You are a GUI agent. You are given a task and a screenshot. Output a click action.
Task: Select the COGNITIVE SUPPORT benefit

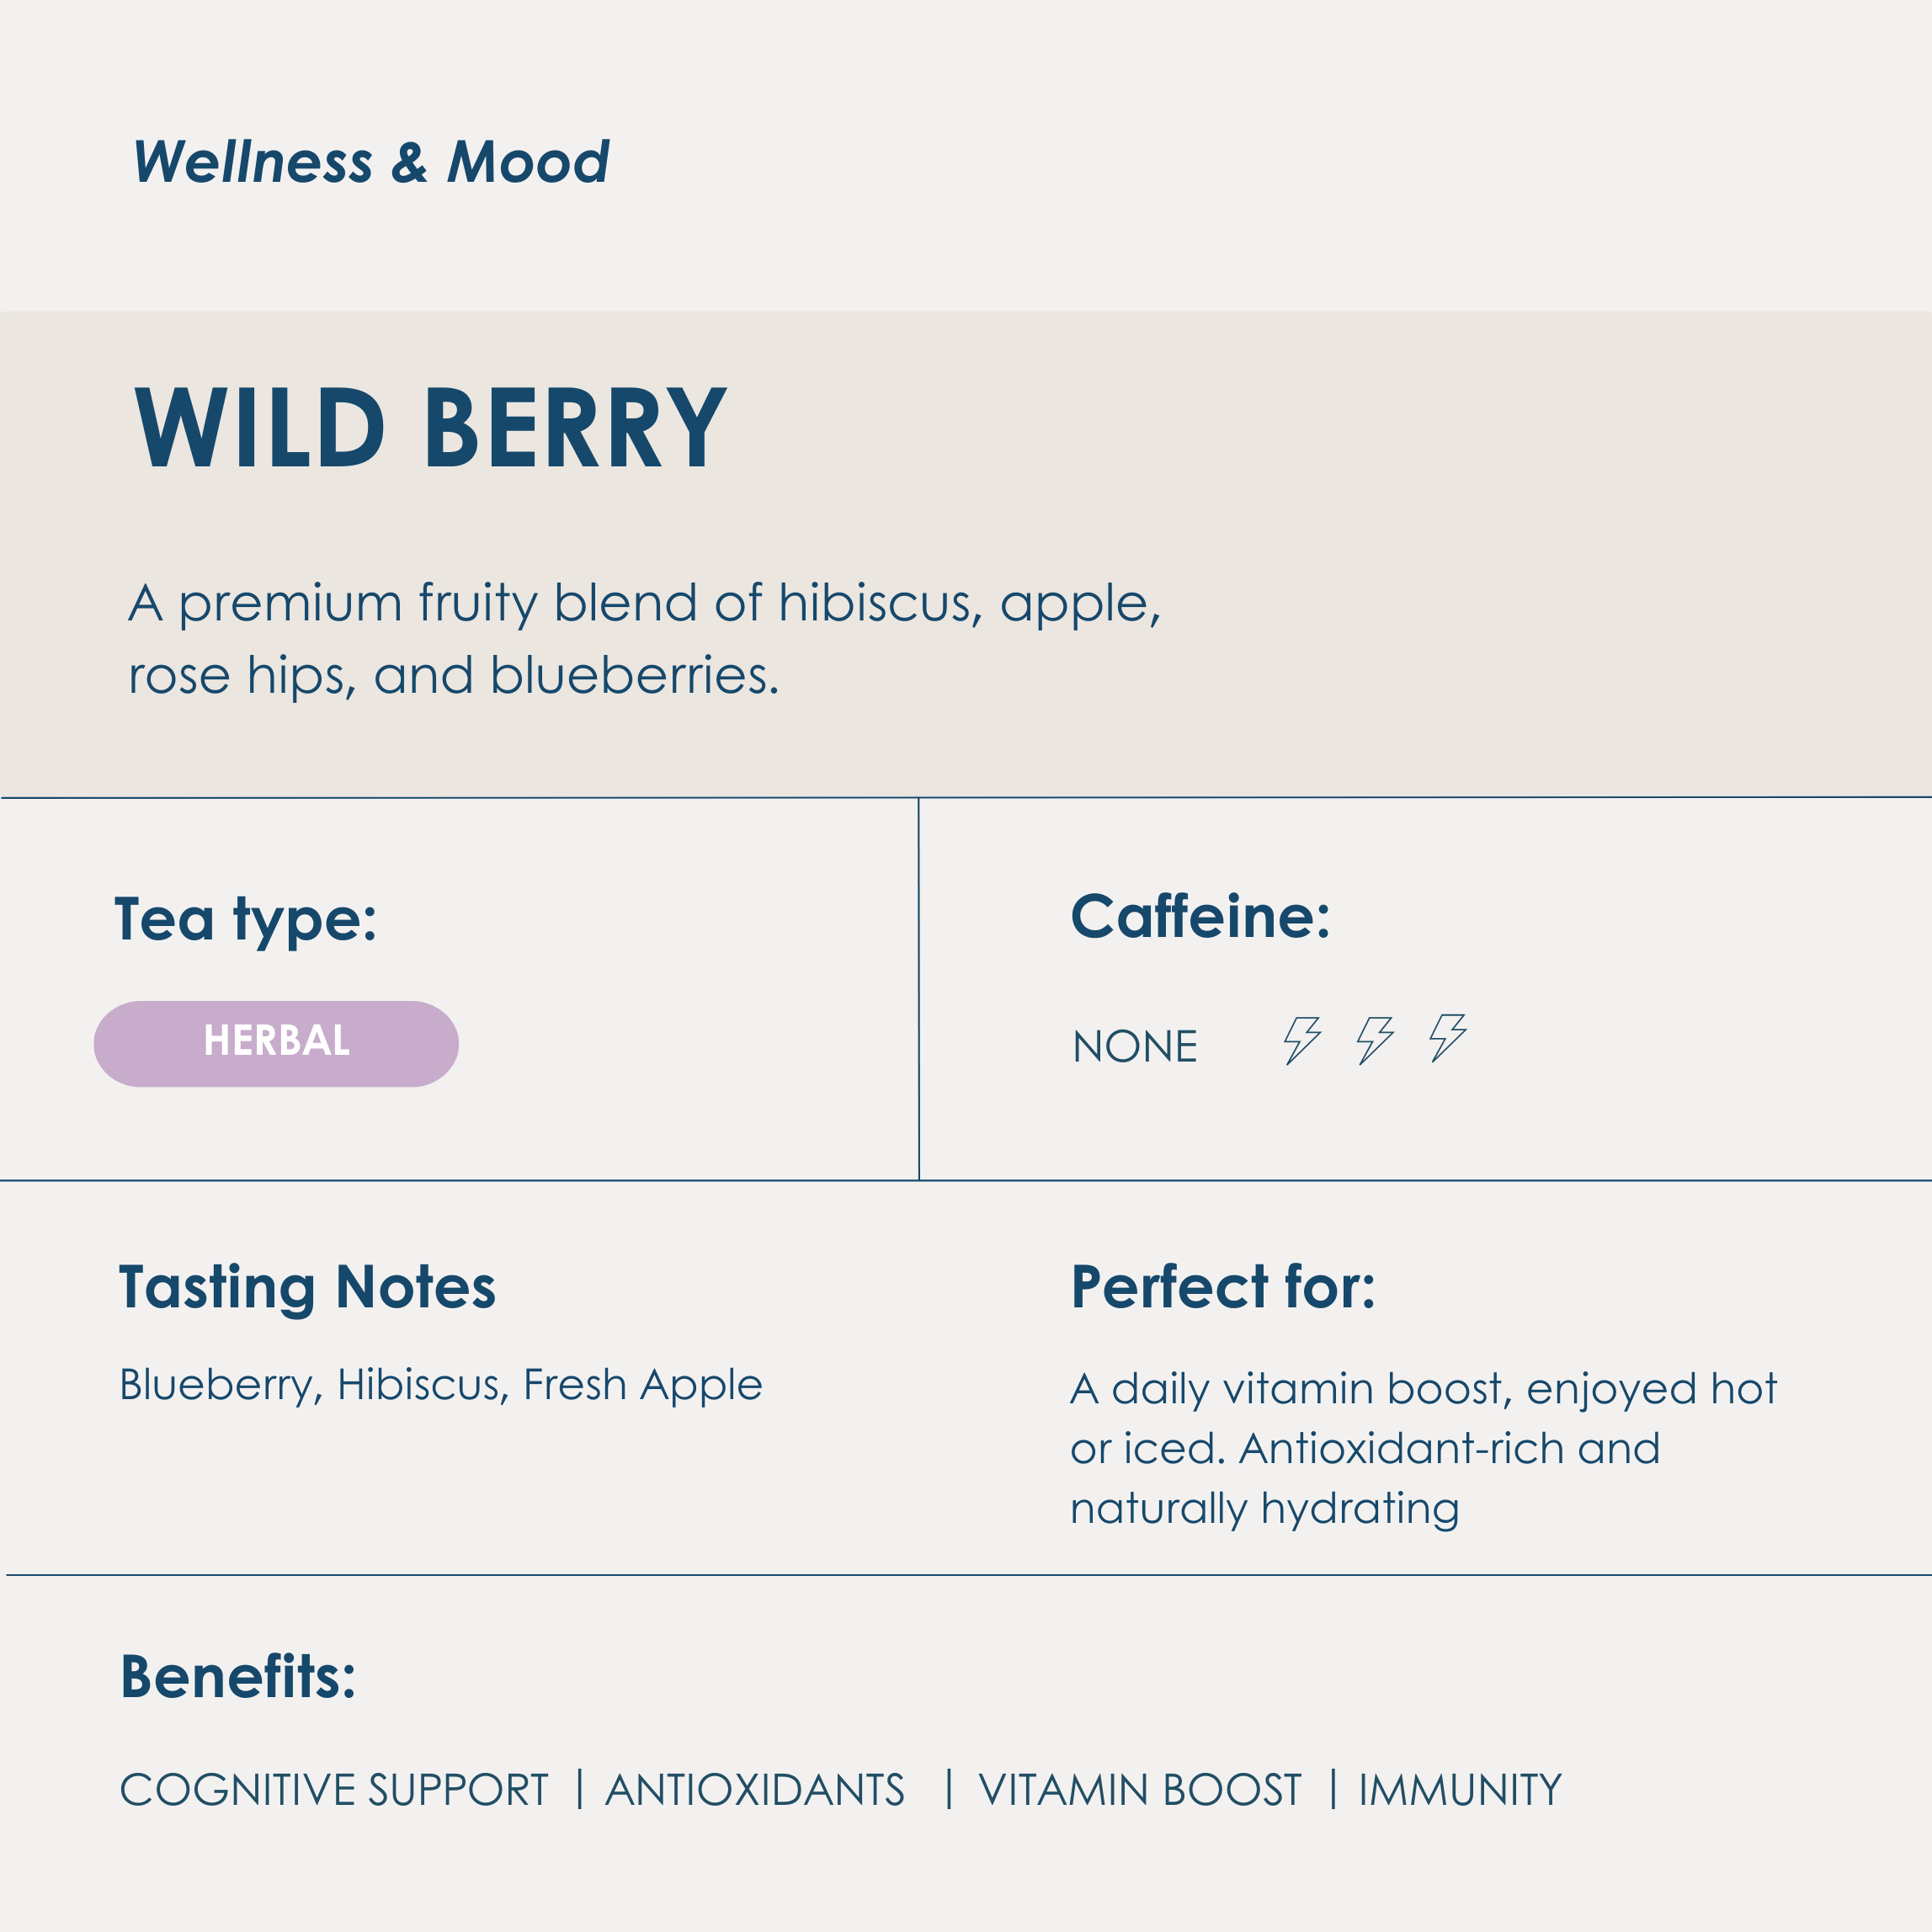334,1790
